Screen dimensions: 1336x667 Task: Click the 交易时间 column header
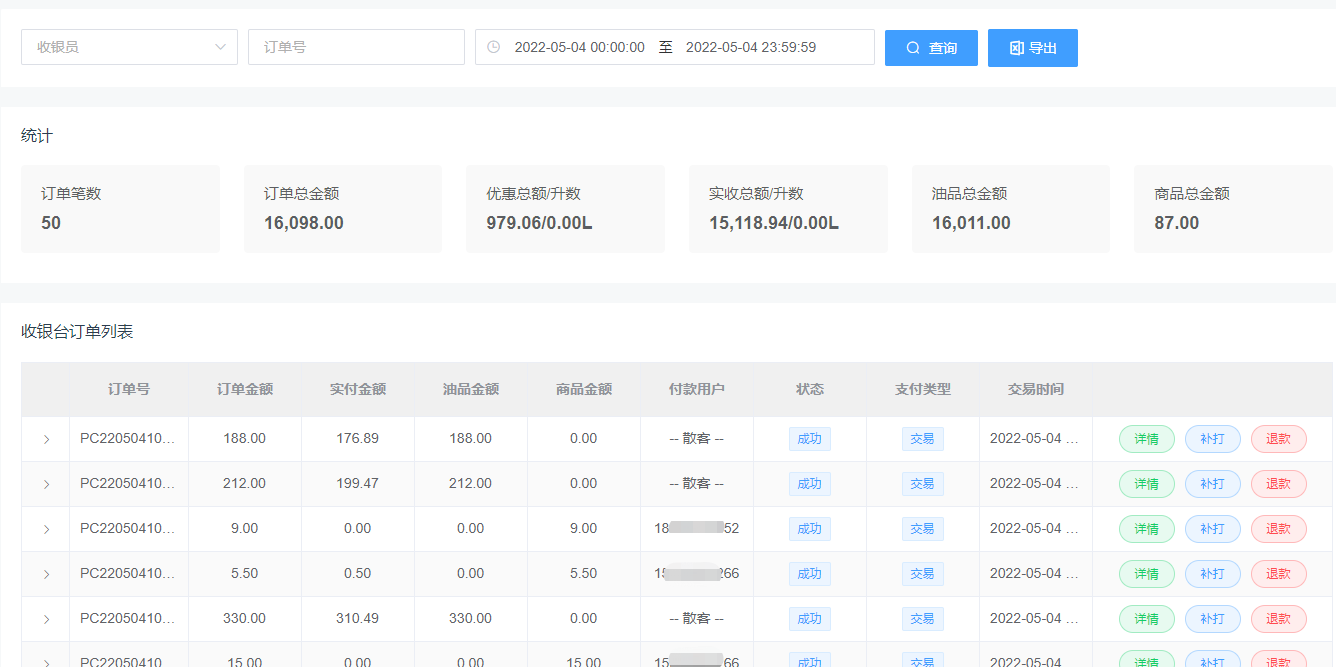click(1036, 389)
